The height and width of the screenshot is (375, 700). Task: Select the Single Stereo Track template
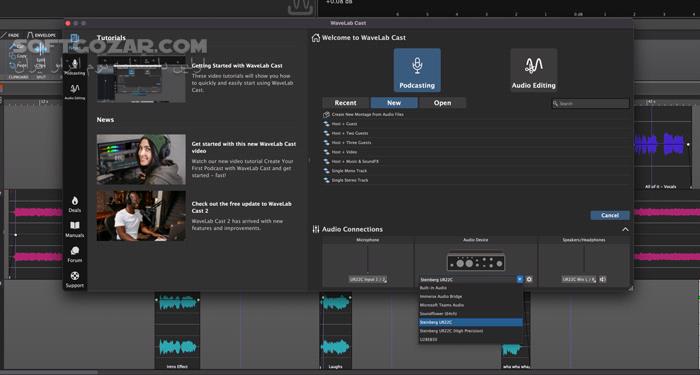(476, 180)
